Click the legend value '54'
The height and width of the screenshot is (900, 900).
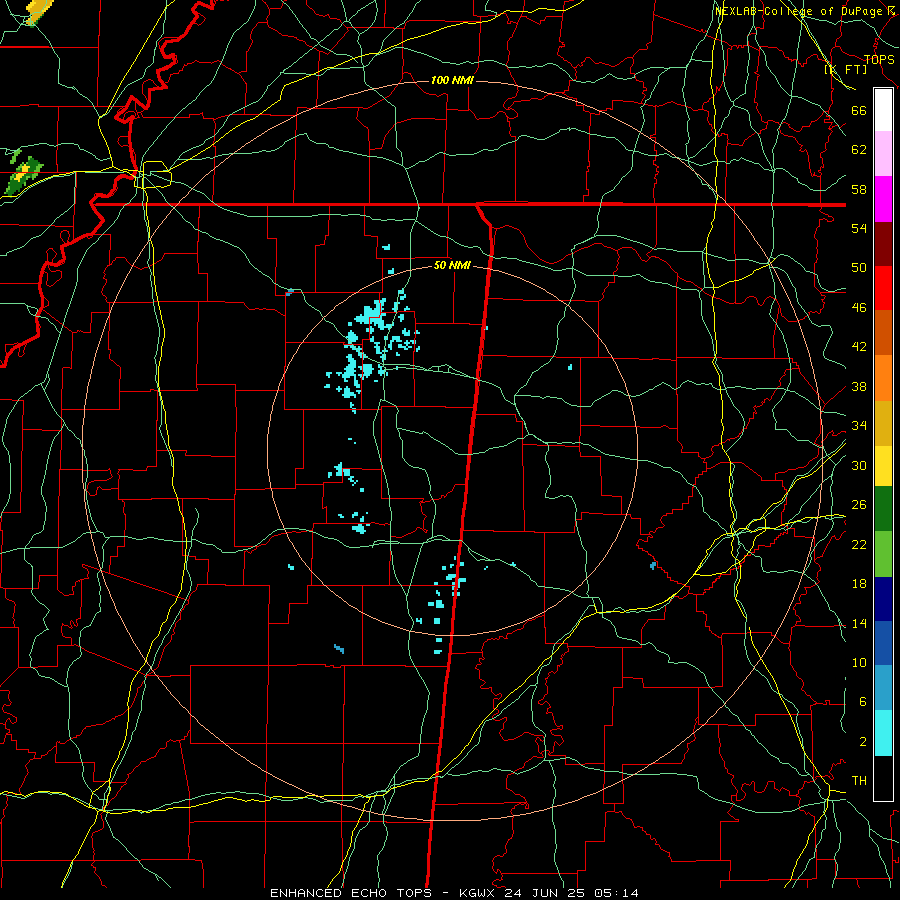click(x=859, y=228)
